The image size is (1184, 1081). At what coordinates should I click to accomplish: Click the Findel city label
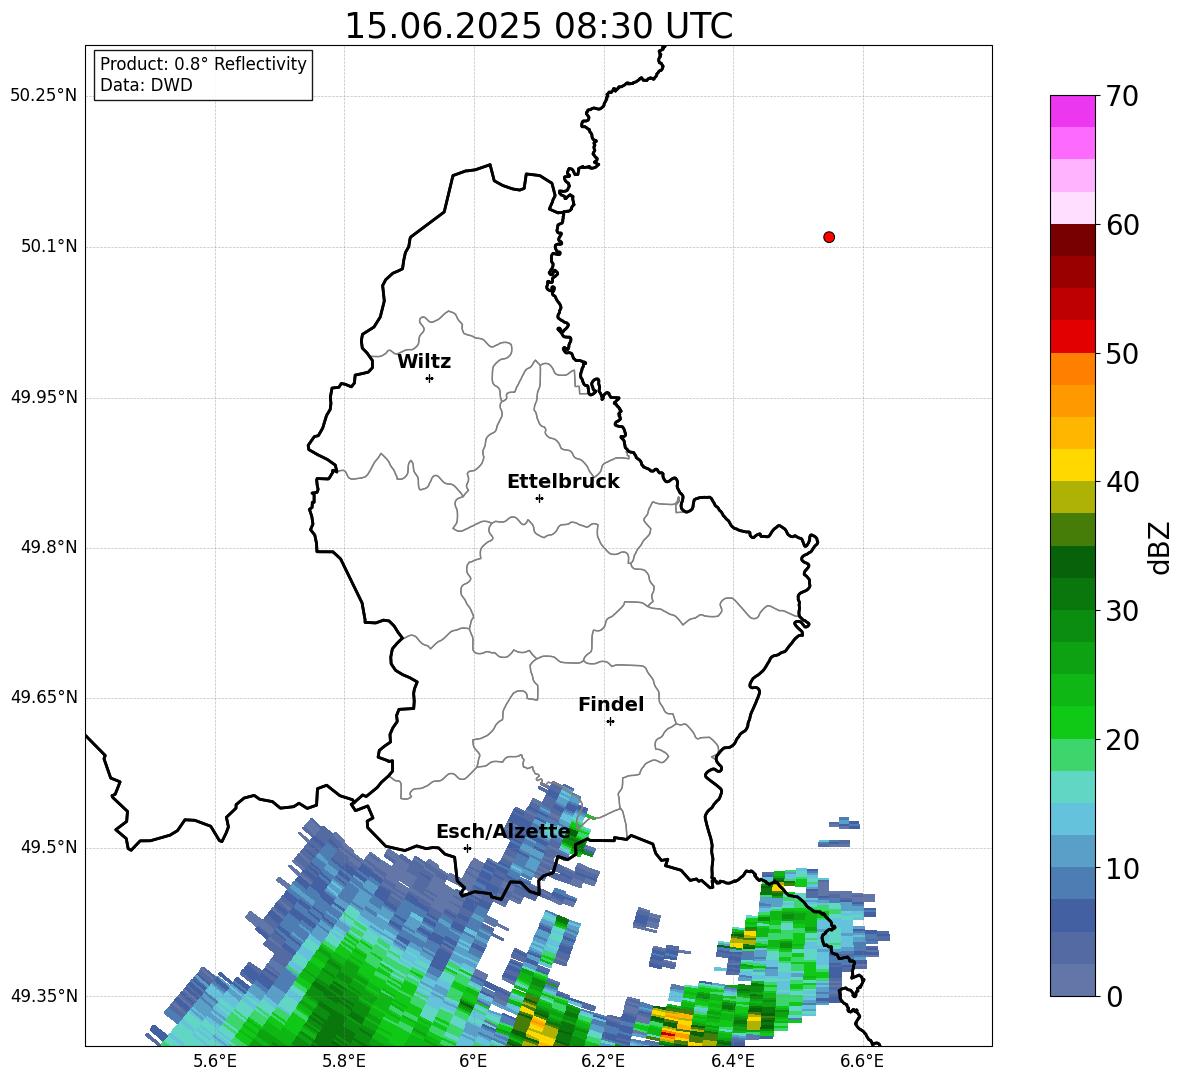(611, 704)
